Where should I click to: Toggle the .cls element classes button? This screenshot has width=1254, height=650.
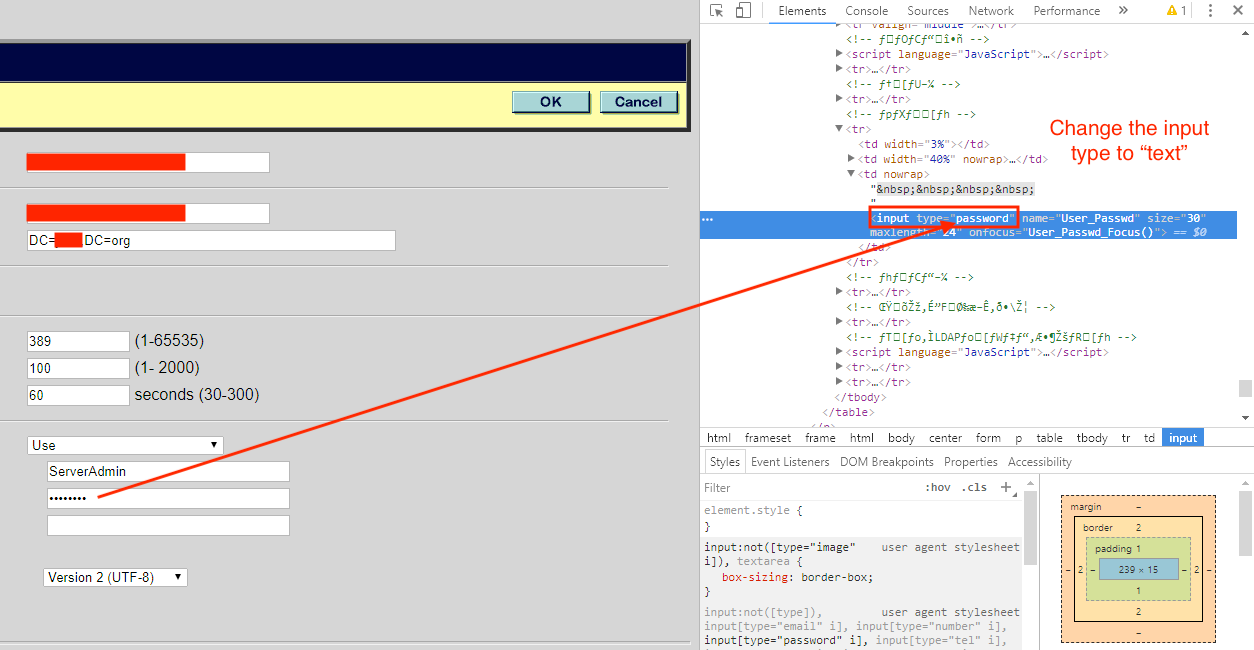(x=974, y=488)
